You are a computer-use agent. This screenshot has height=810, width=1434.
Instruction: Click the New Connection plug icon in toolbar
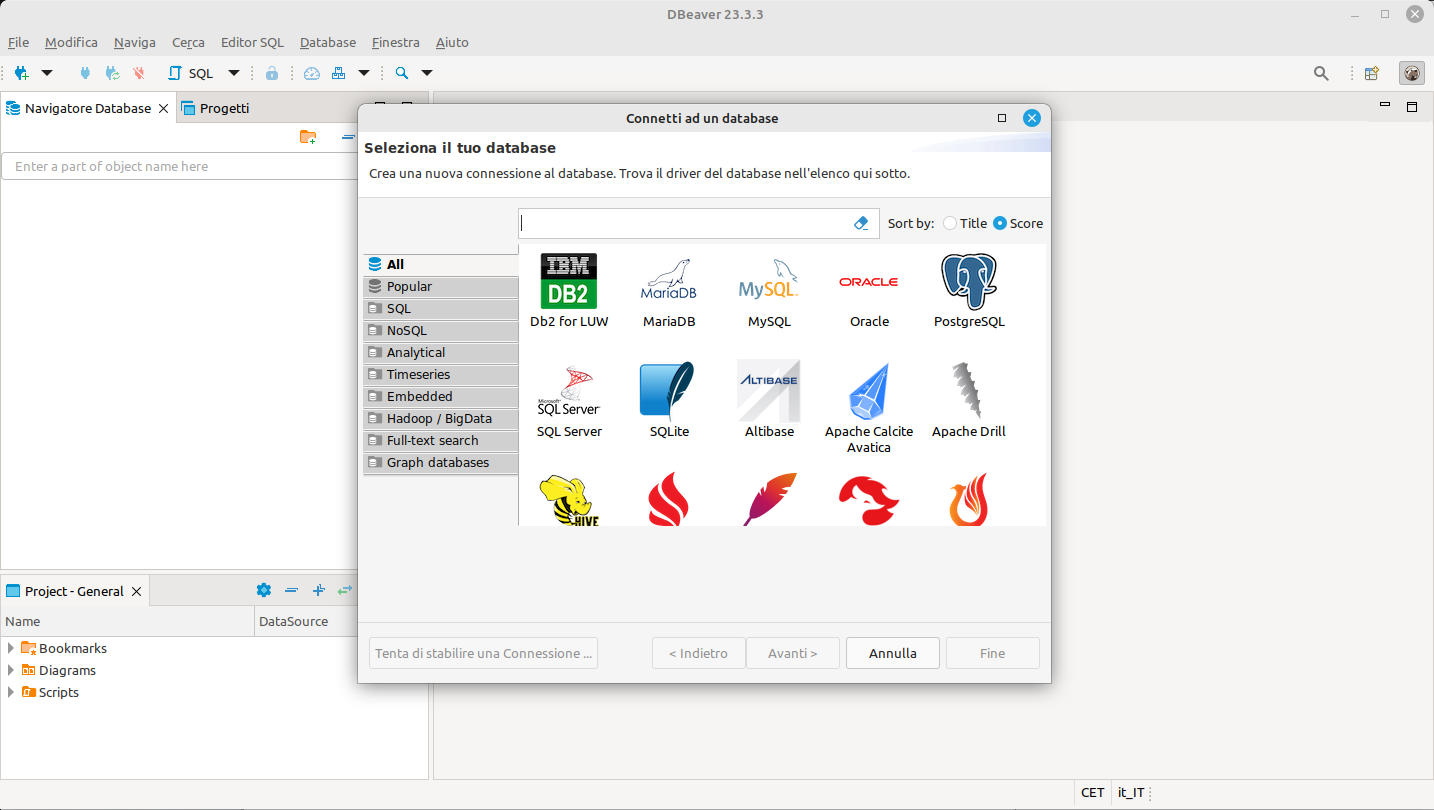(21, 73)
